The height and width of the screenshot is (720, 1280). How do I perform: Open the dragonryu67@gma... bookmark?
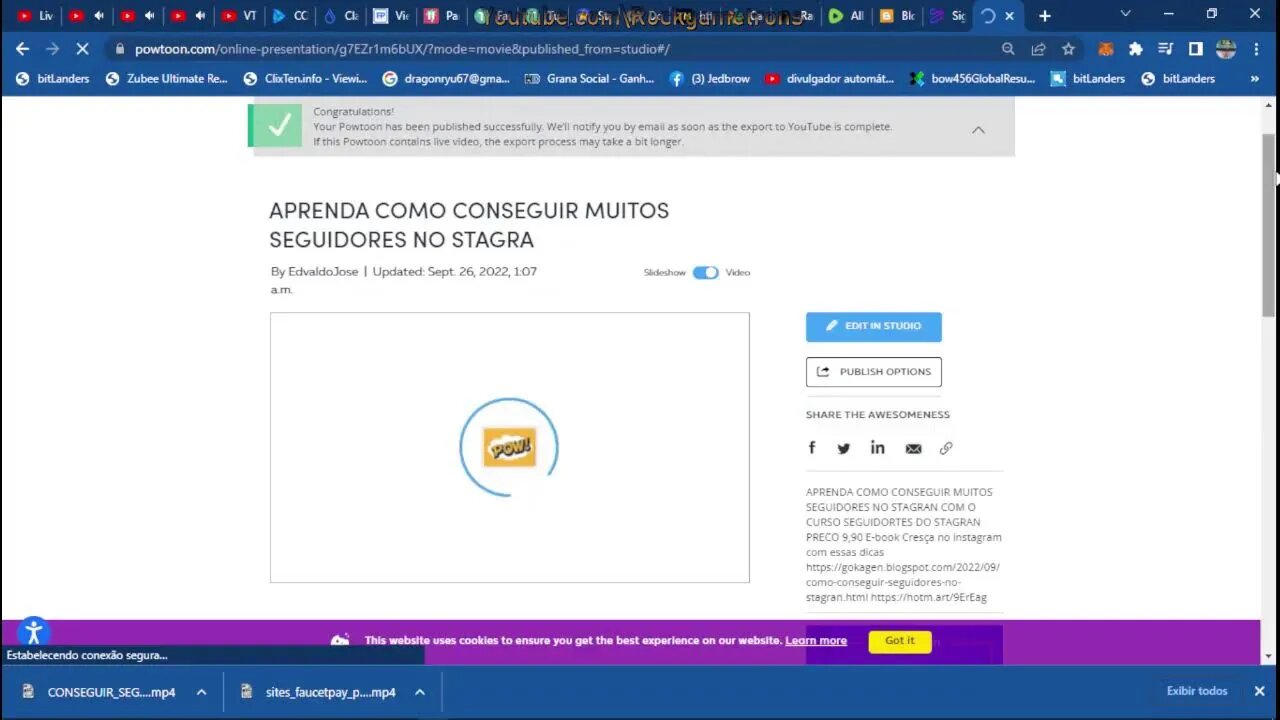446,78
